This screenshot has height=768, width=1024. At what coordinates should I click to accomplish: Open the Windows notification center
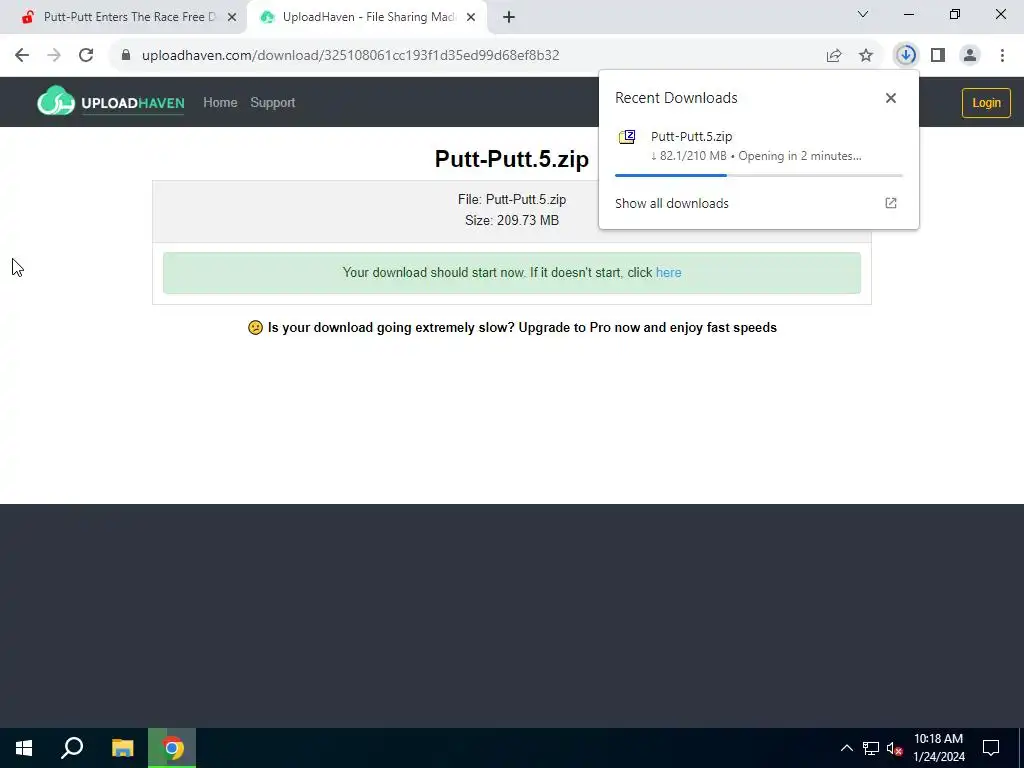pos(991,748)
